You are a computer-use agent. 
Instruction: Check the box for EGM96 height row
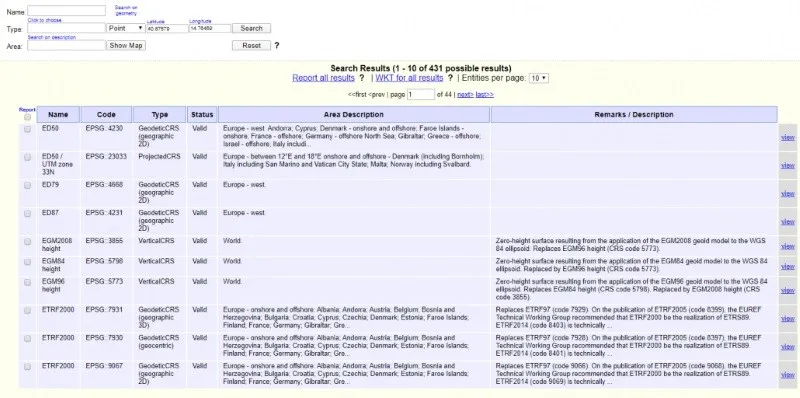(28, 282)
